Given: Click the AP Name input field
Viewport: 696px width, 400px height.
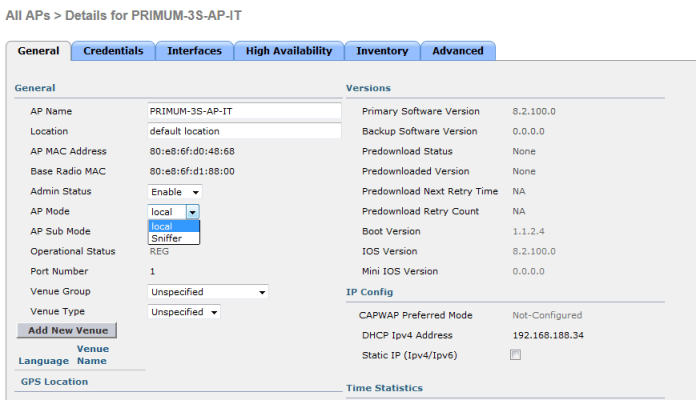Looking at the screenshot, I should point(244,111).
